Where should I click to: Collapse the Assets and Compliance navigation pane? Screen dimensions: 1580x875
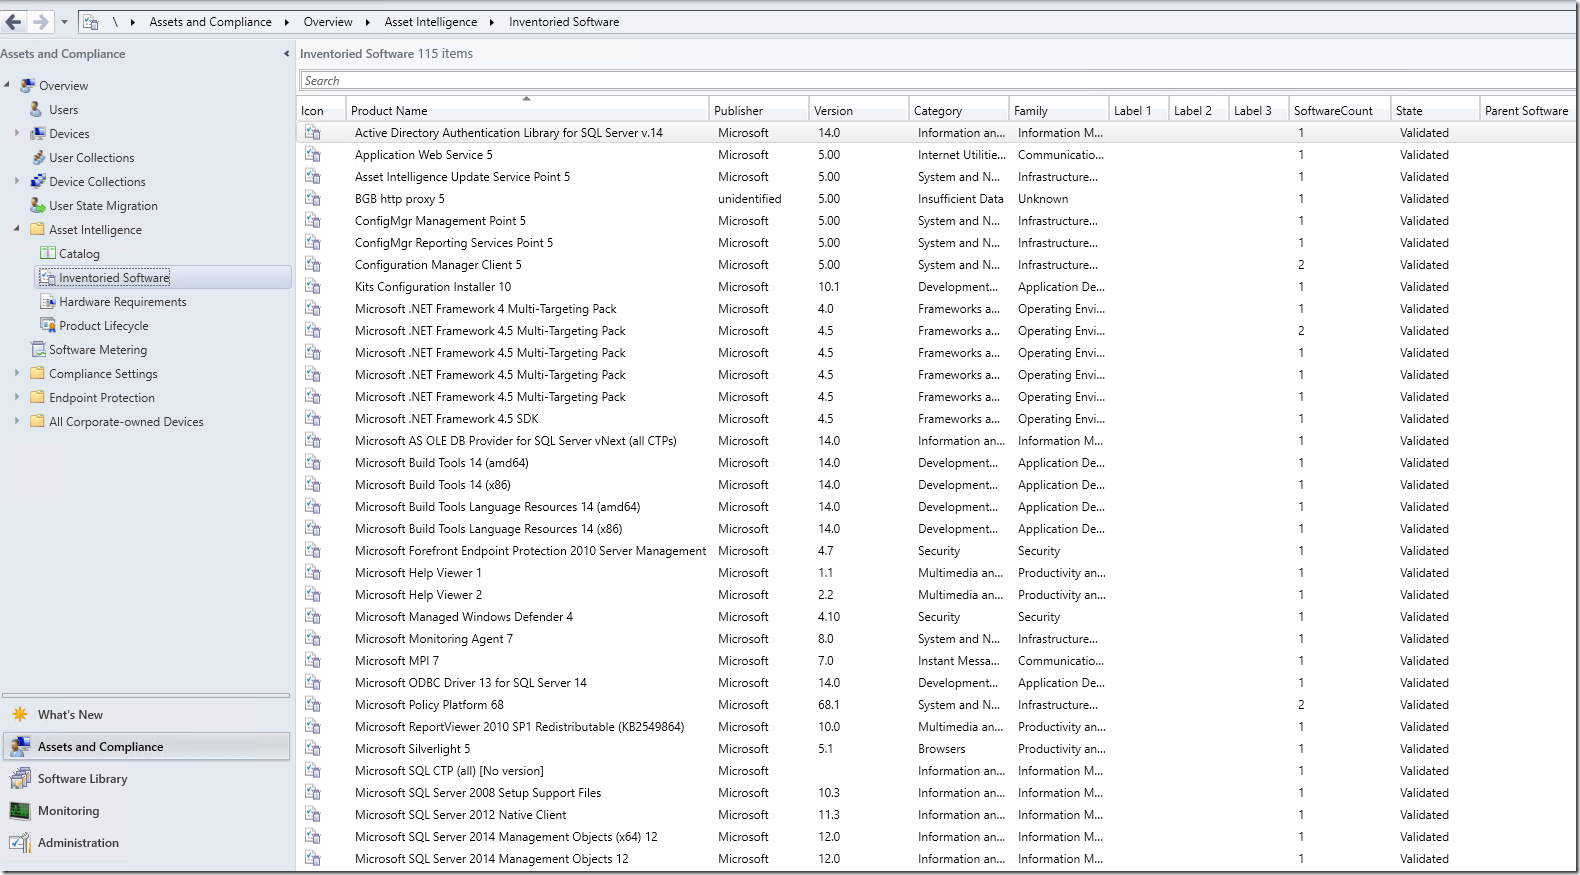point(287,54)
